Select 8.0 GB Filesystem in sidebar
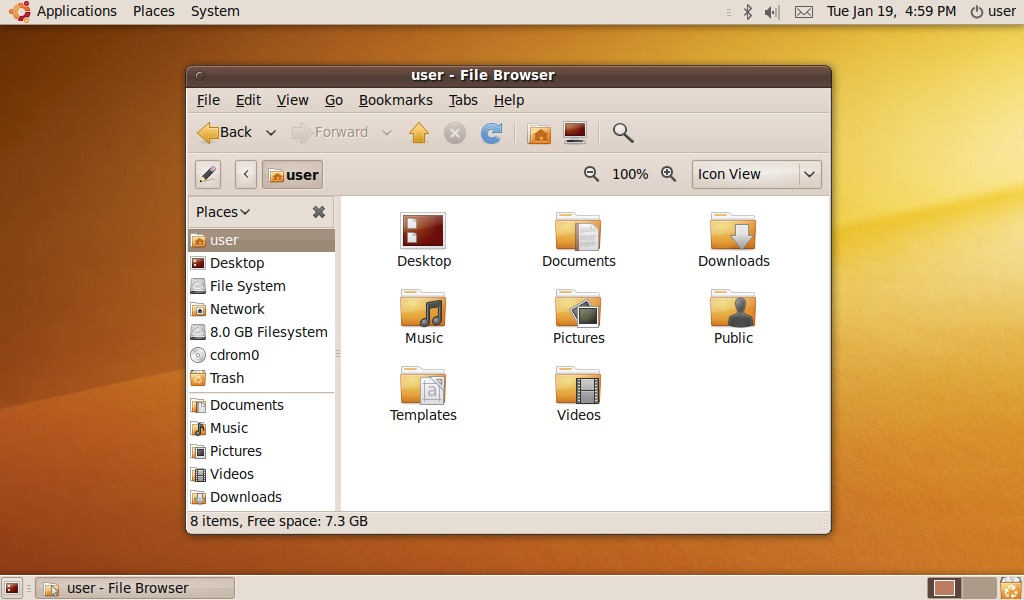 click(261, 332)
